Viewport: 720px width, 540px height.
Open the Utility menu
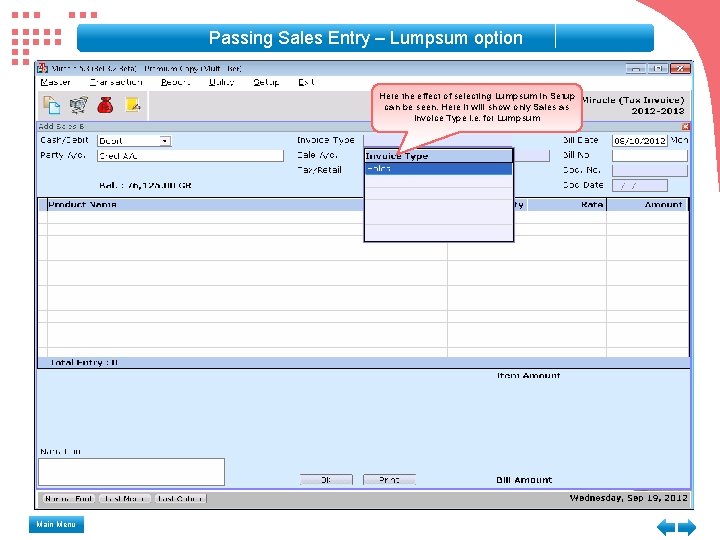point(222,82)
